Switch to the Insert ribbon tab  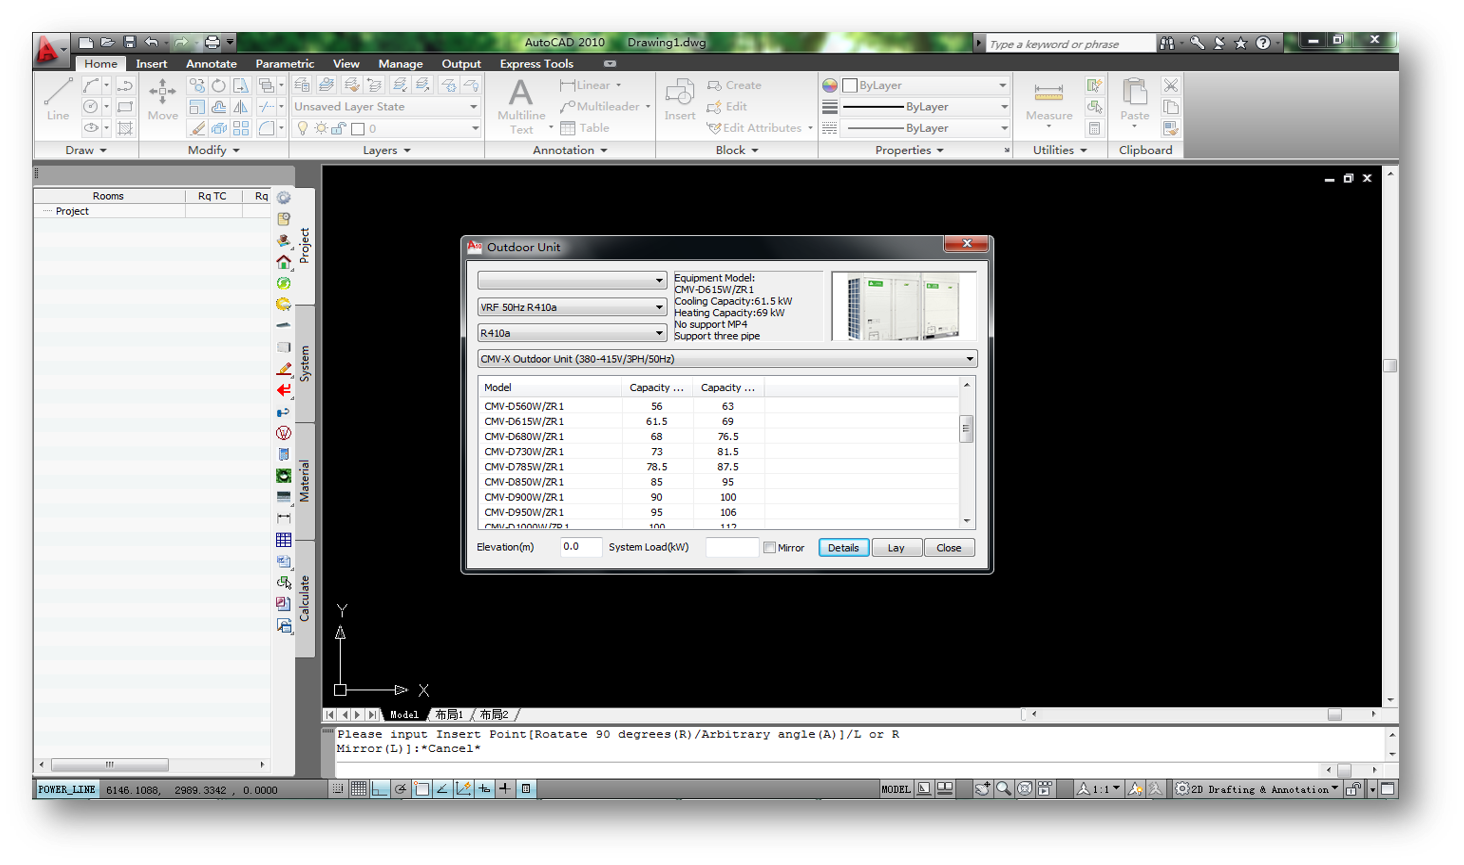pyautogui.click(x=151, y=63)
